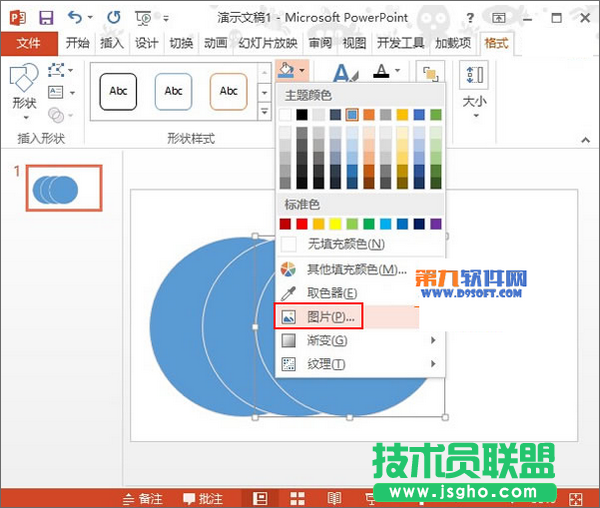Viewport: 600px width, 508px height.
Task: Open the ribbon display options icon
Action: click(499, 18)
